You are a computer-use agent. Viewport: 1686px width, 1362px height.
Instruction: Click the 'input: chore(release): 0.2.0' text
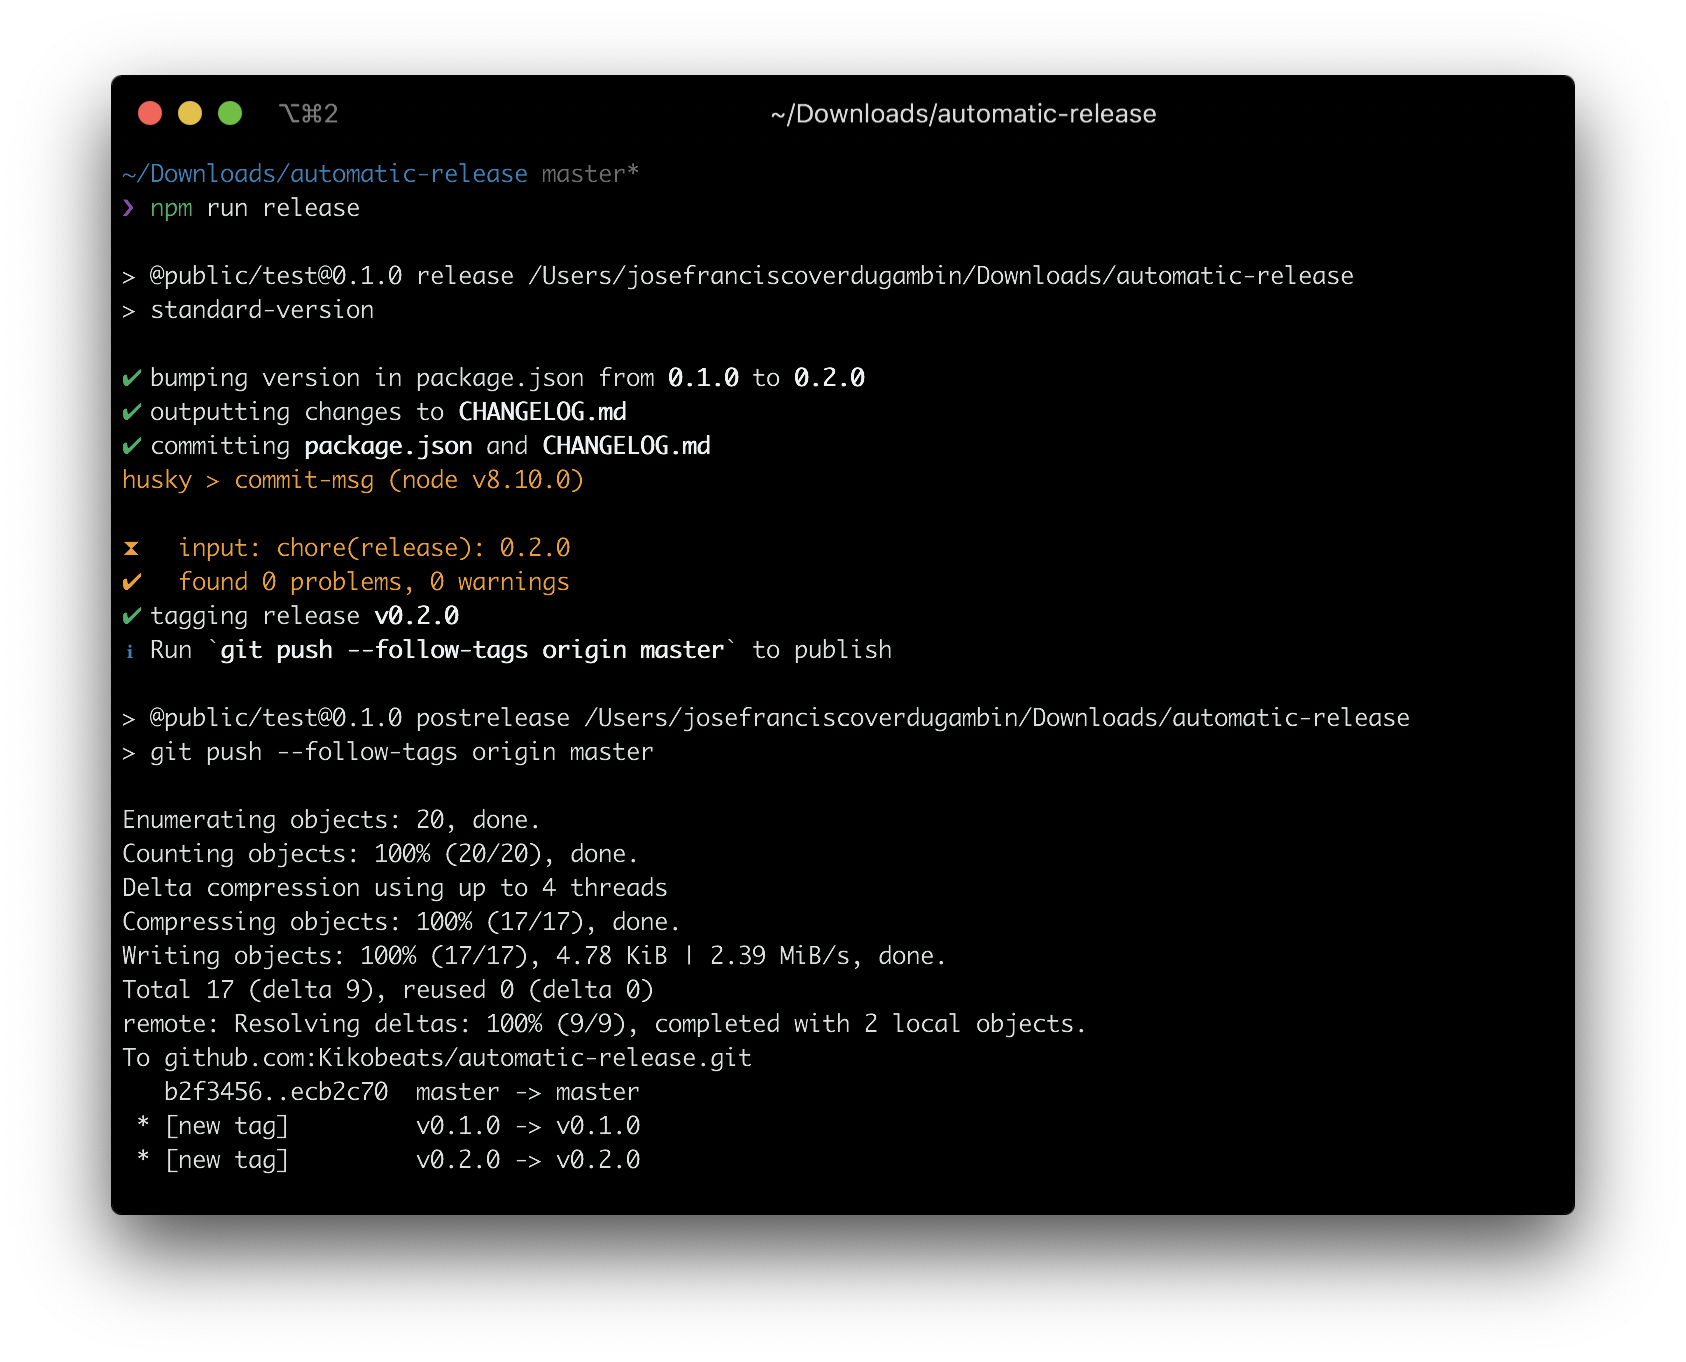tap(374, 548)
